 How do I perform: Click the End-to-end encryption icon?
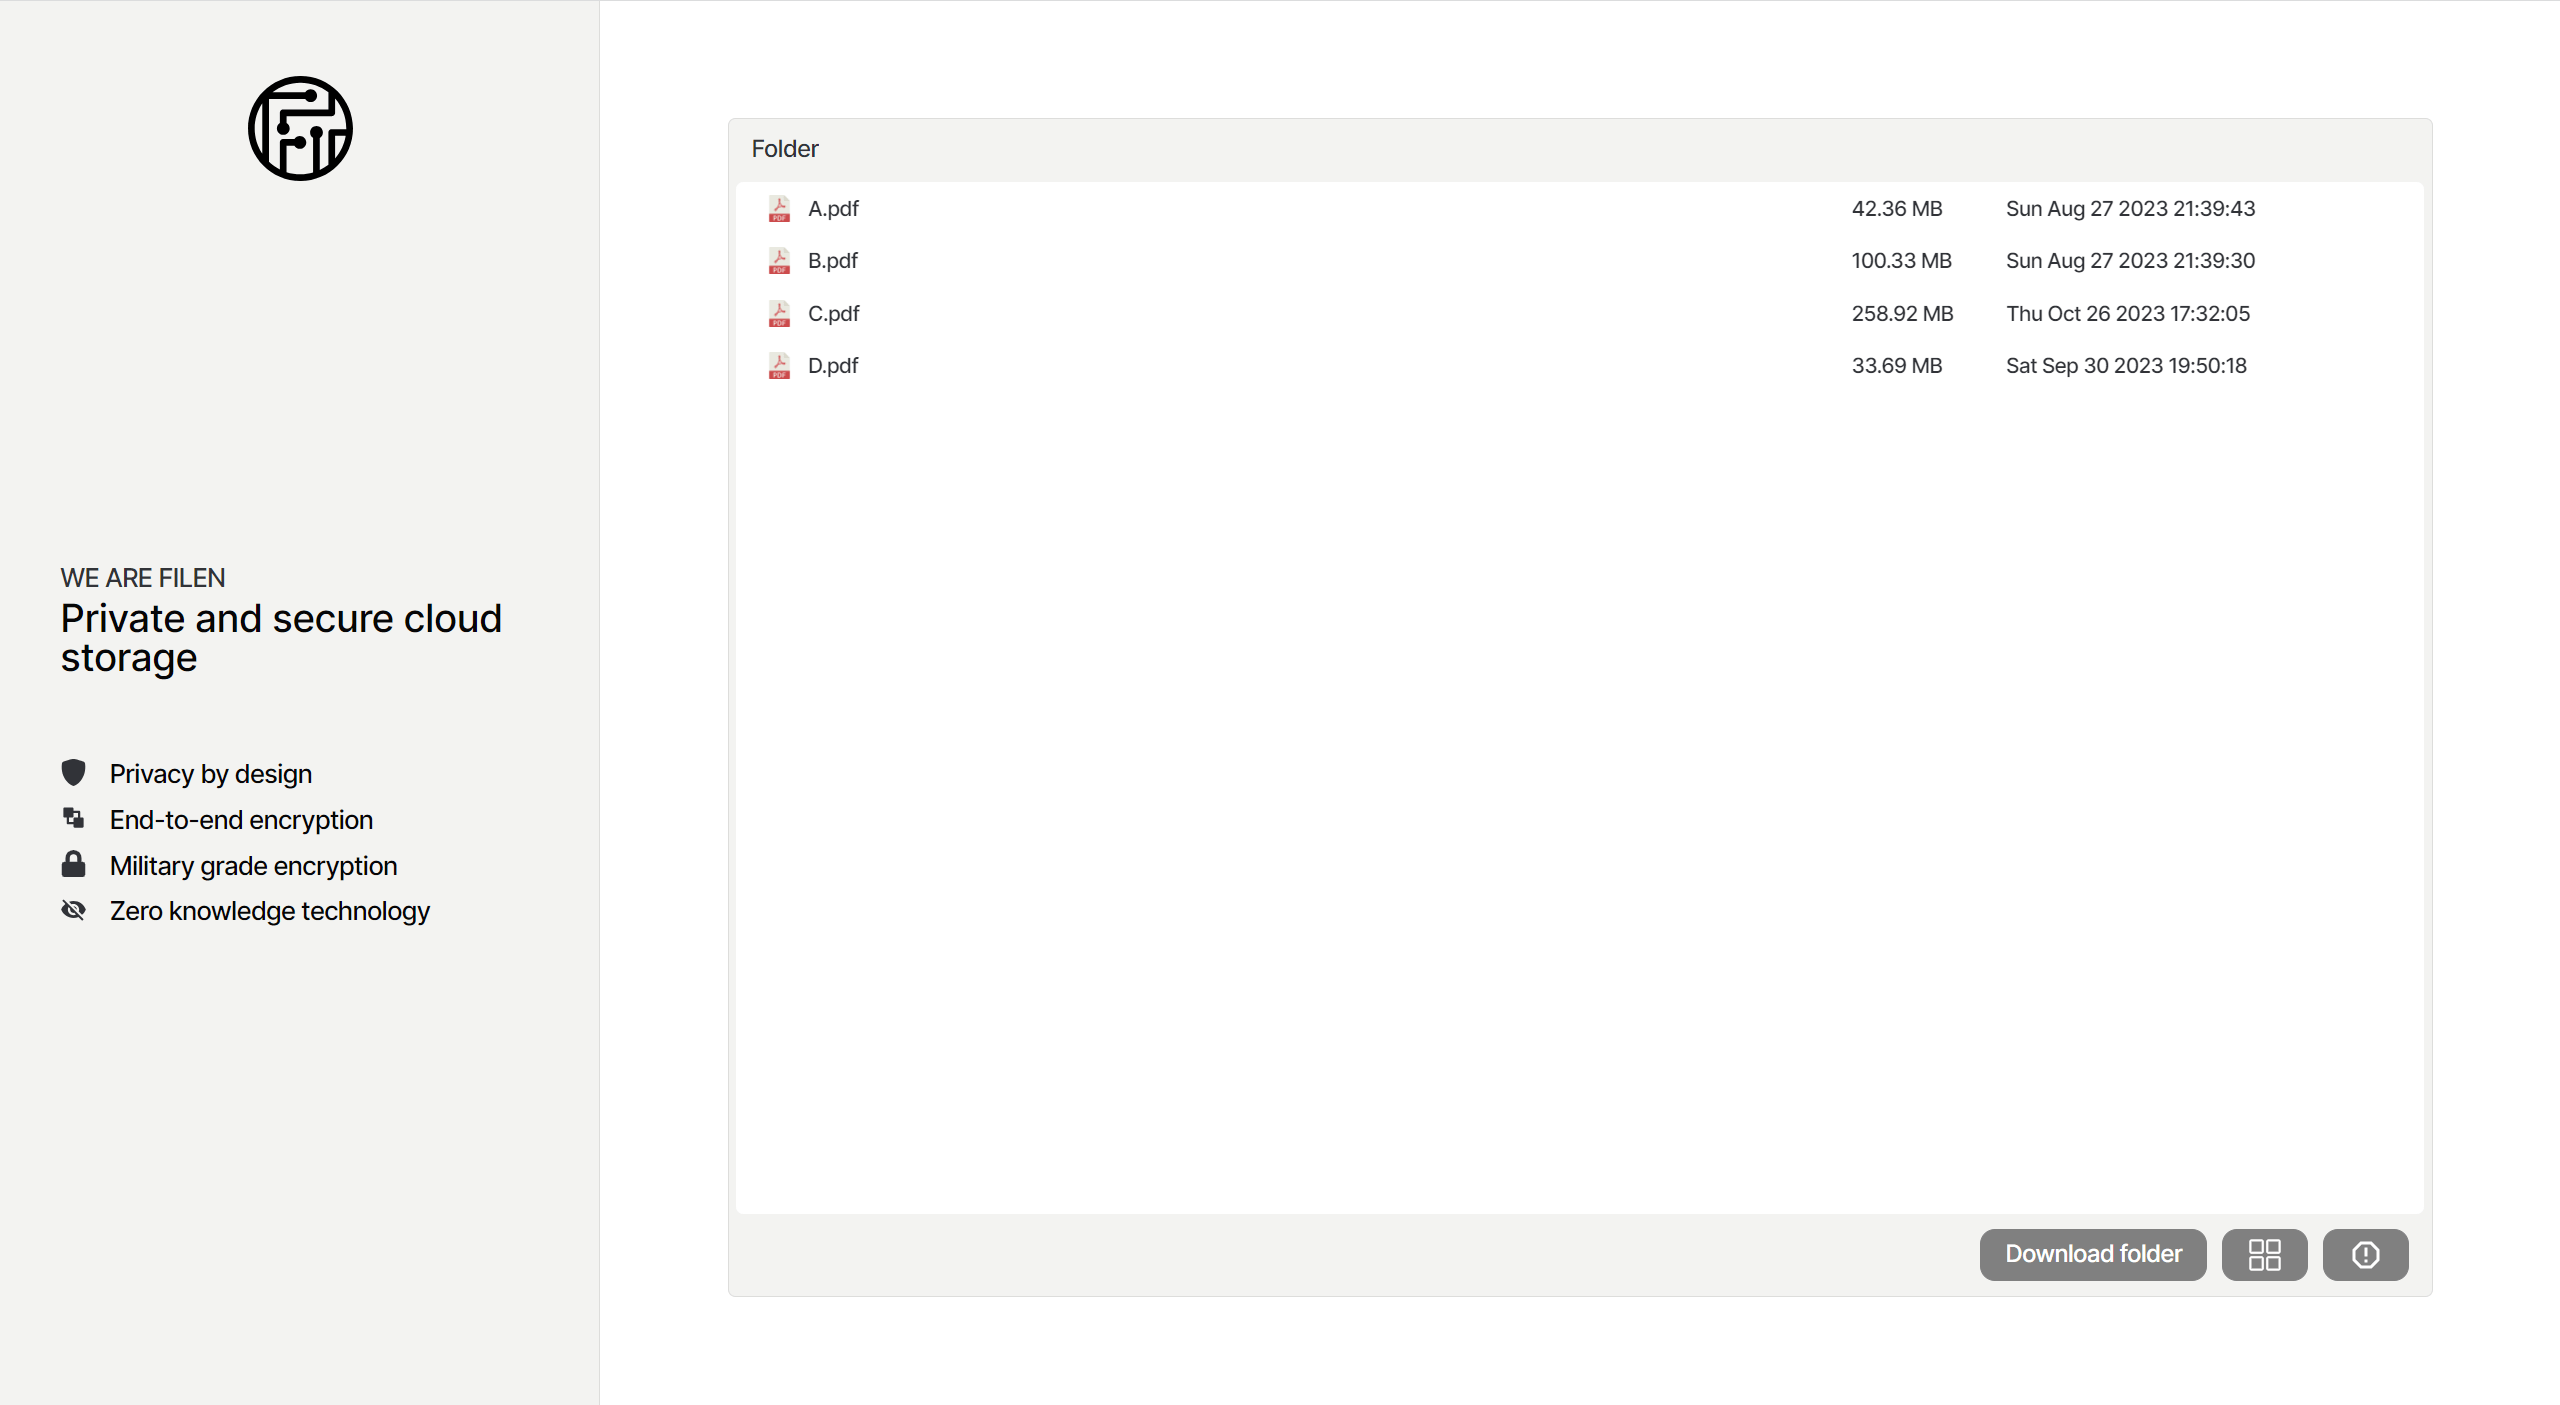73,818
